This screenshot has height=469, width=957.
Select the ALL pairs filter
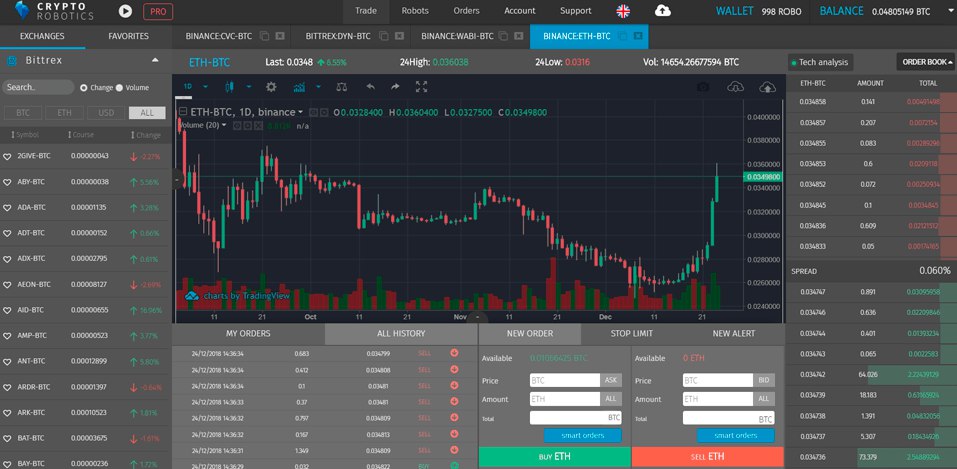pyautogui.click(x=147, y=113)
